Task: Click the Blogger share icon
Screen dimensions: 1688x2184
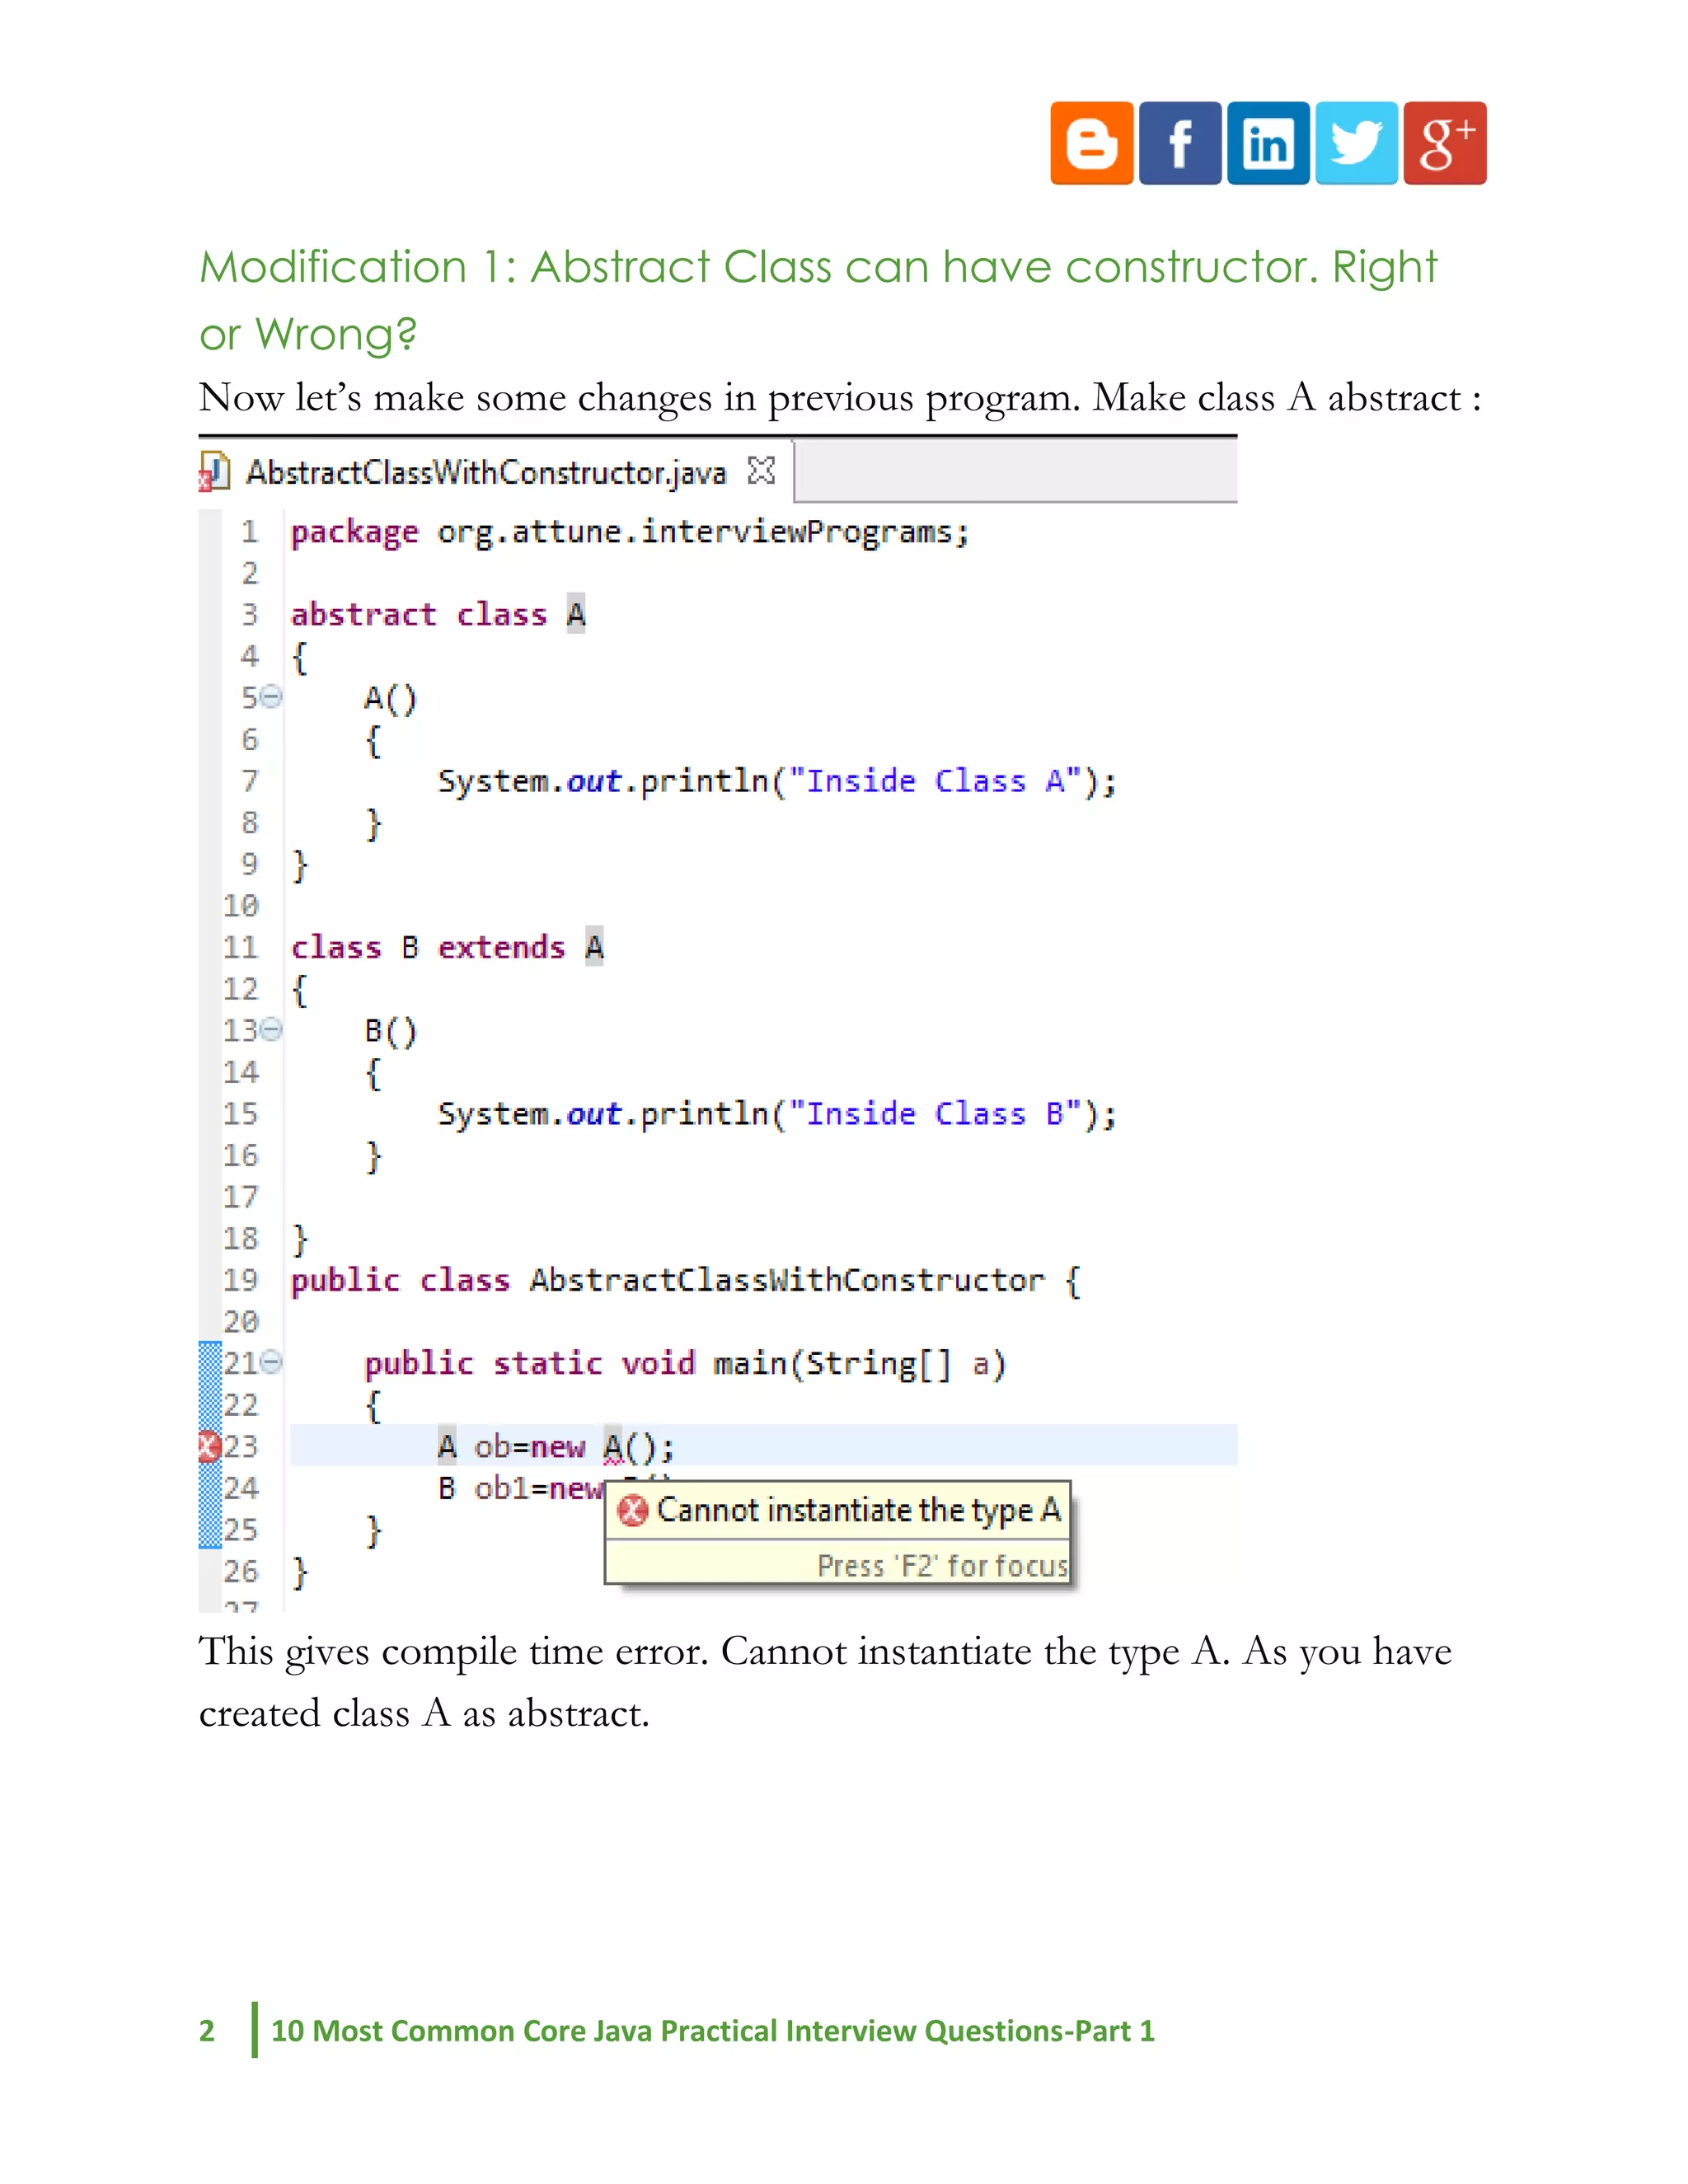Action: (1091, 143)
